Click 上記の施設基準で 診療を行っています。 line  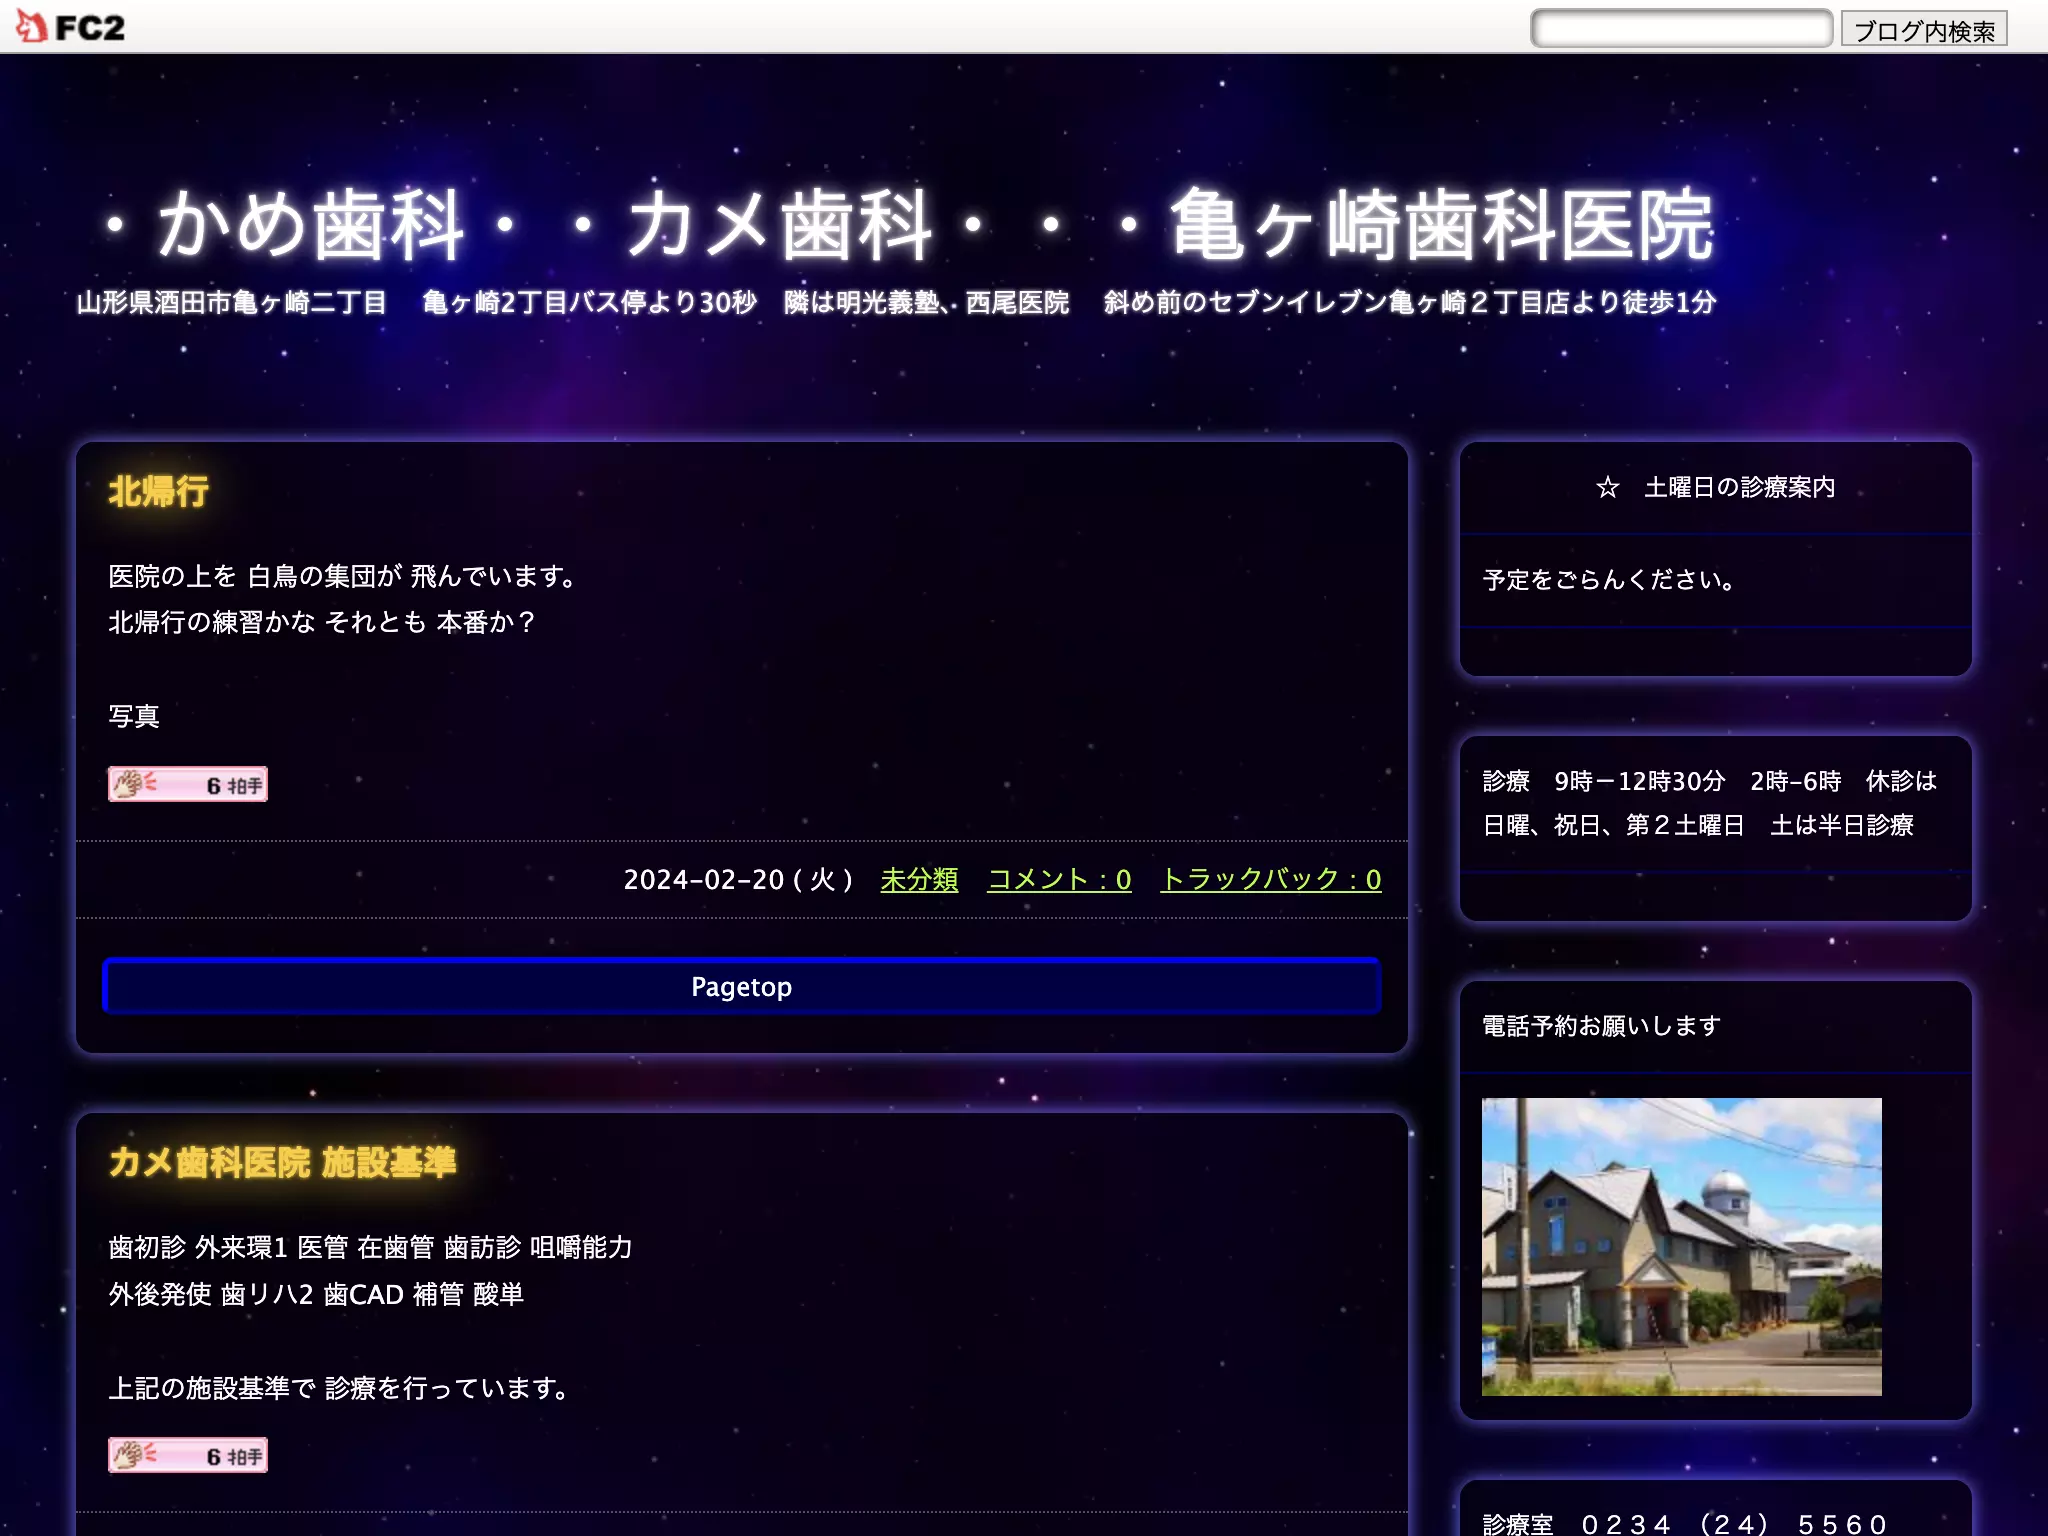(340, 1388)
